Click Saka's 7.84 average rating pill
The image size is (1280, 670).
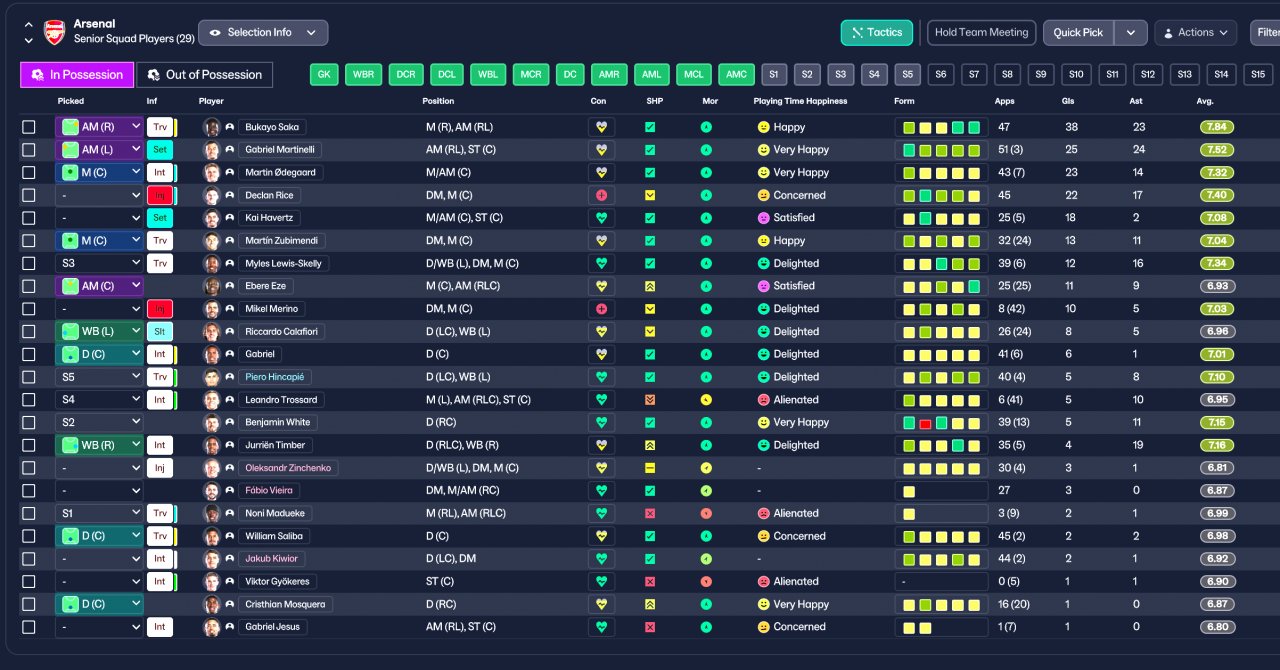click(1217, 127)
